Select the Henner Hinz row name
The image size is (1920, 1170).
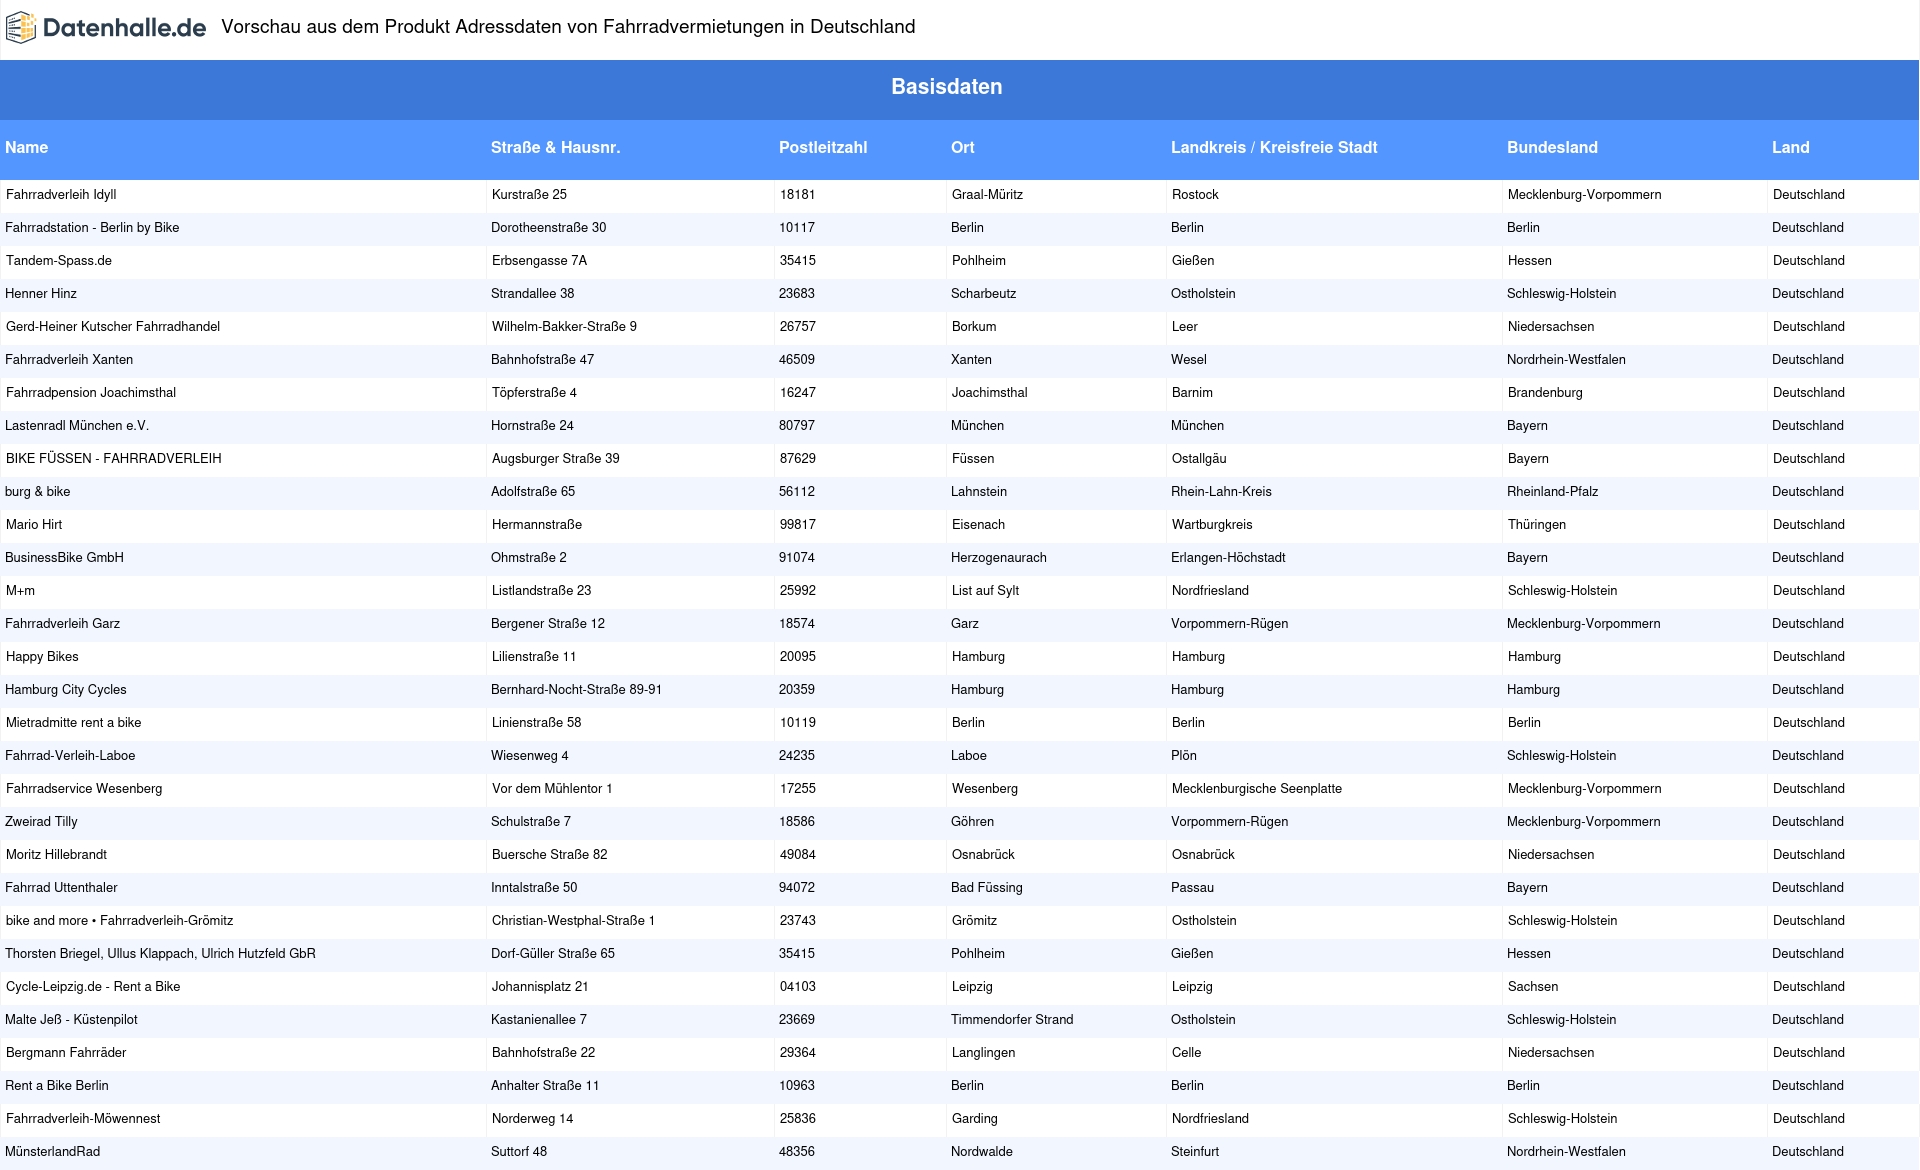tap(41, 294)
